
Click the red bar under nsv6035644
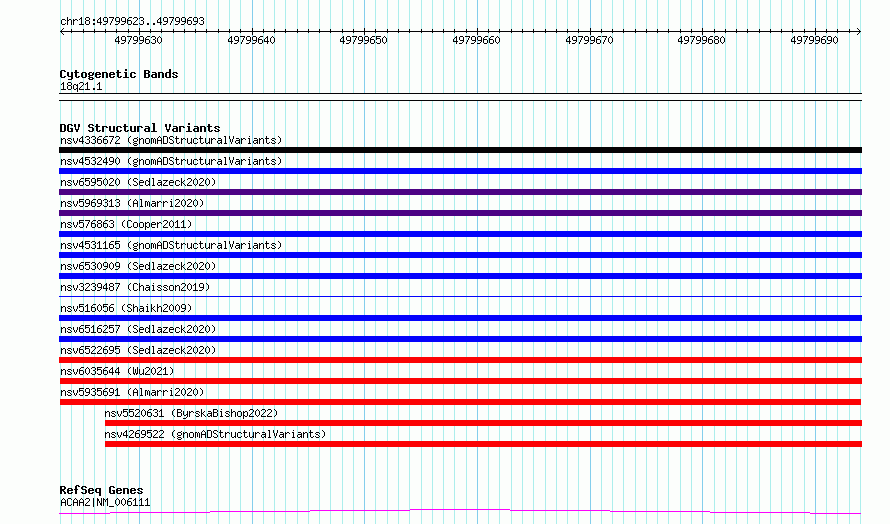(460, 381)
